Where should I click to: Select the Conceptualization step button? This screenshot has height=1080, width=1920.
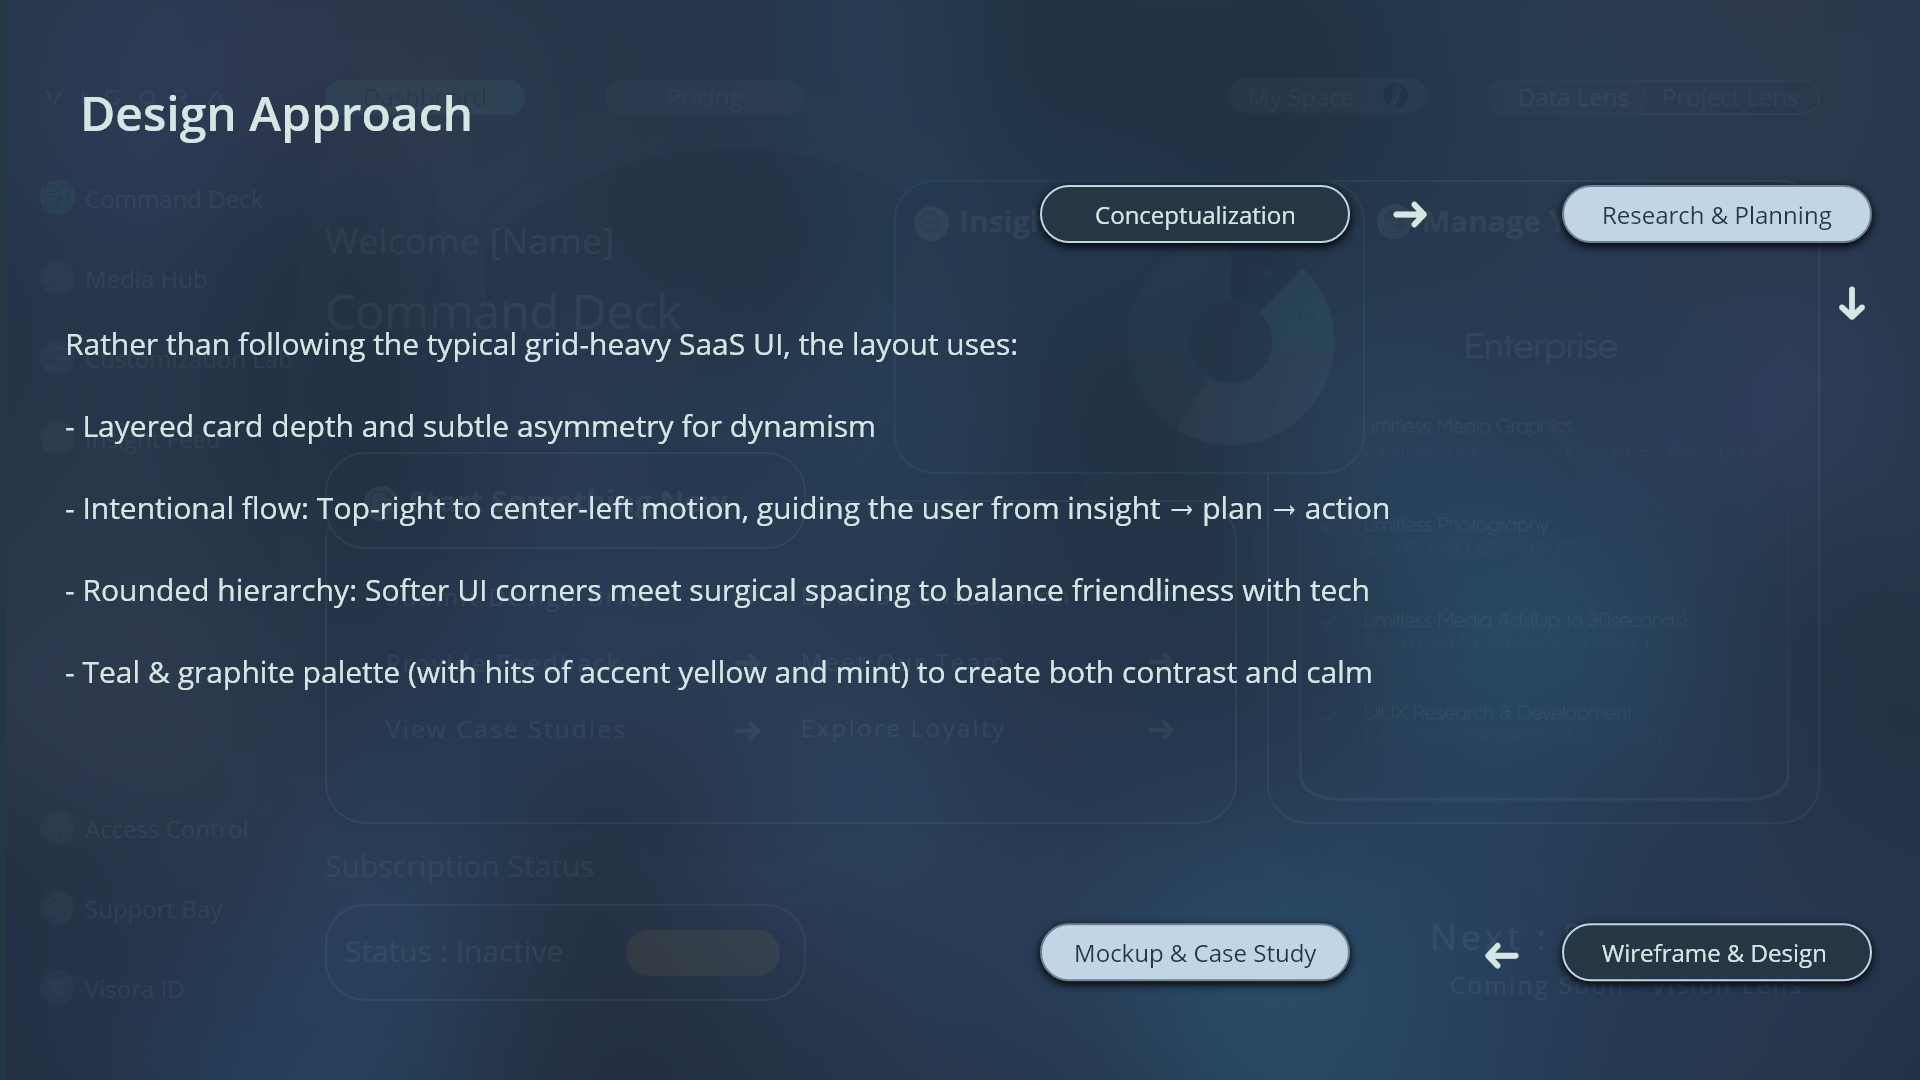(1194, 214)
